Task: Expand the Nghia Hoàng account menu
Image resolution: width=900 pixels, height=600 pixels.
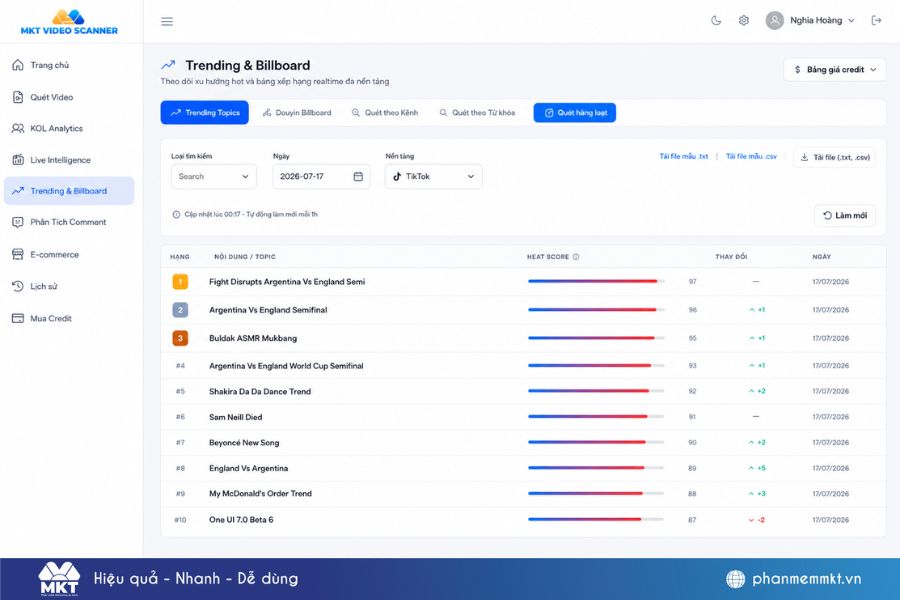Action: click(x=810, y=21)
